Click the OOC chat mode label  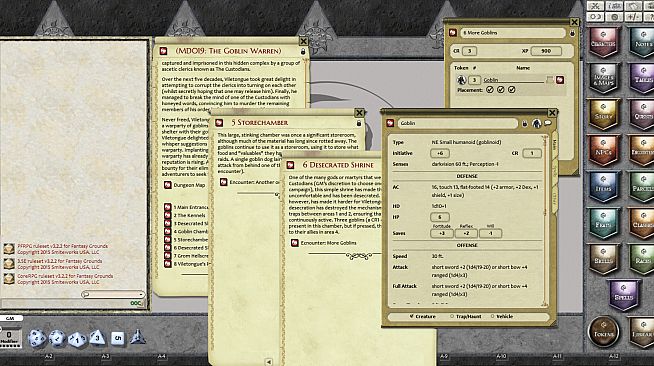136,303
